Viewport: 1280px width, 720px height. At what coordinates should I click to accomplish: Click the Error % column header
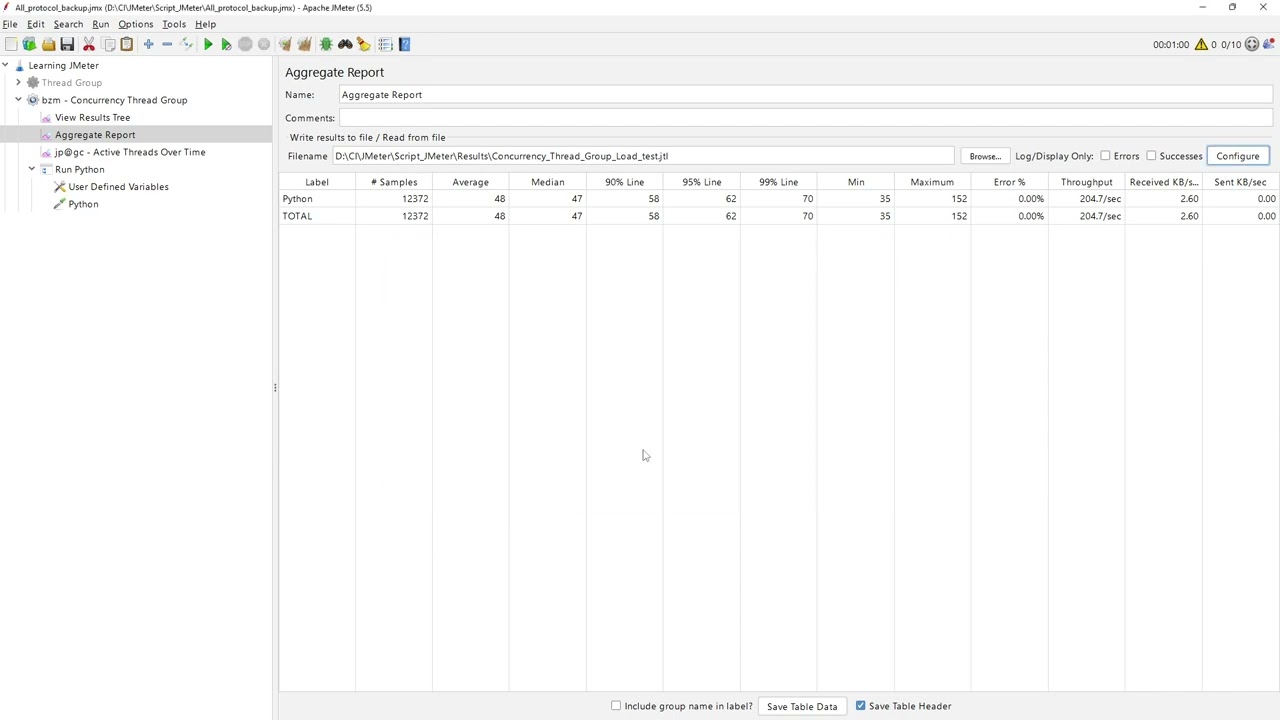click(x=1009, y=182)
